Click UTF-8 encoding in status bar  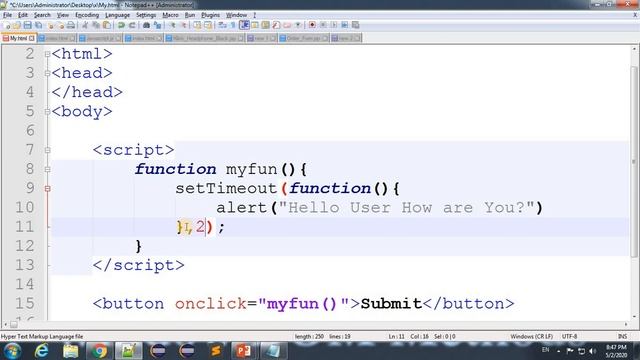(x=569, y=336)
